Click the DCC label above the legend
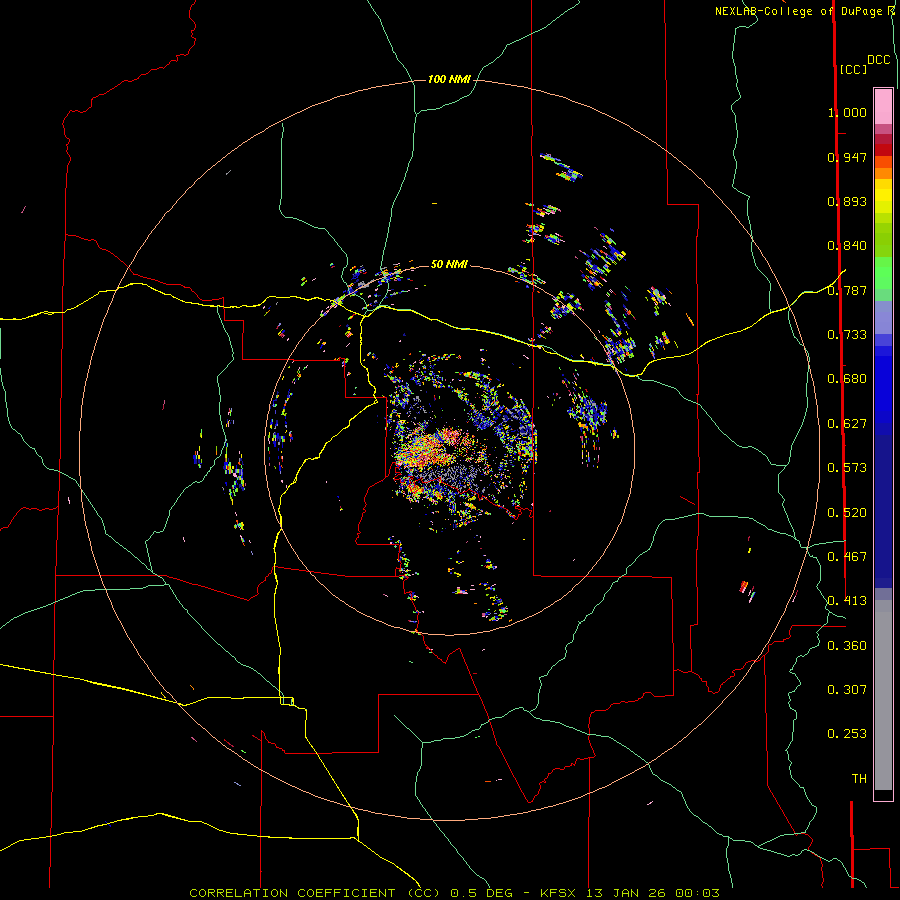 pos(878,60)
